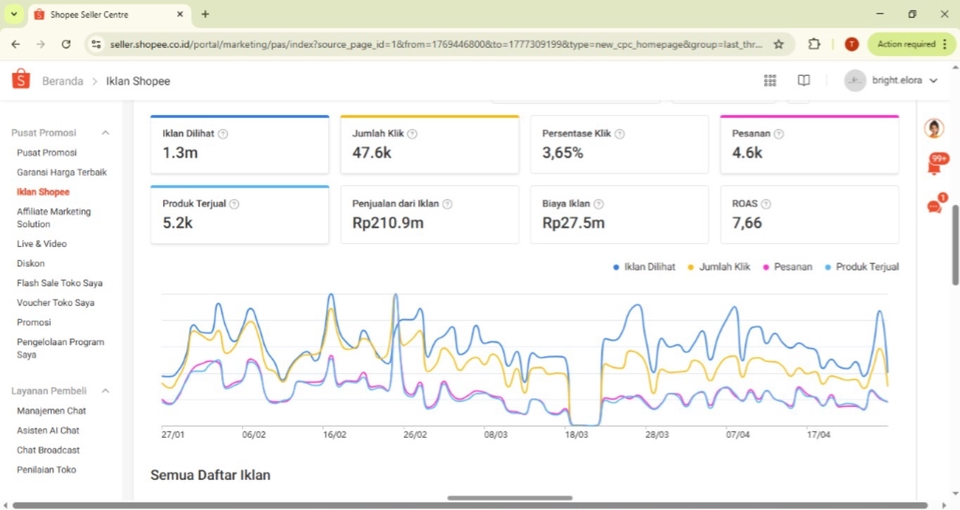Toggle the Pesanan metric card
This screenshot has width=960, height=510.
(x=809, y=144)
